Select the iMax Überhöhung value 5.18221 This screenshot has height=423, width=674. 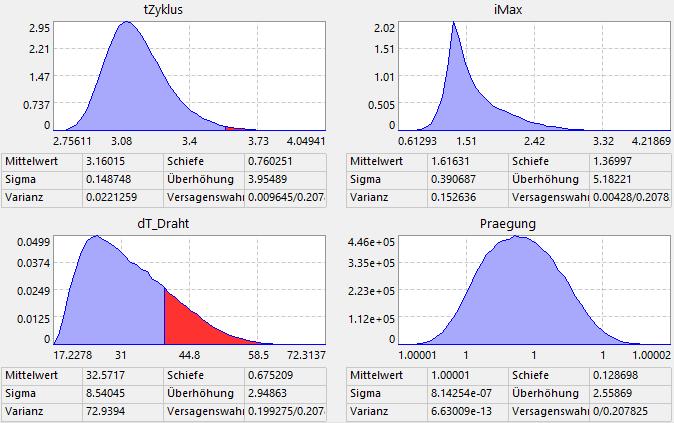607,180
